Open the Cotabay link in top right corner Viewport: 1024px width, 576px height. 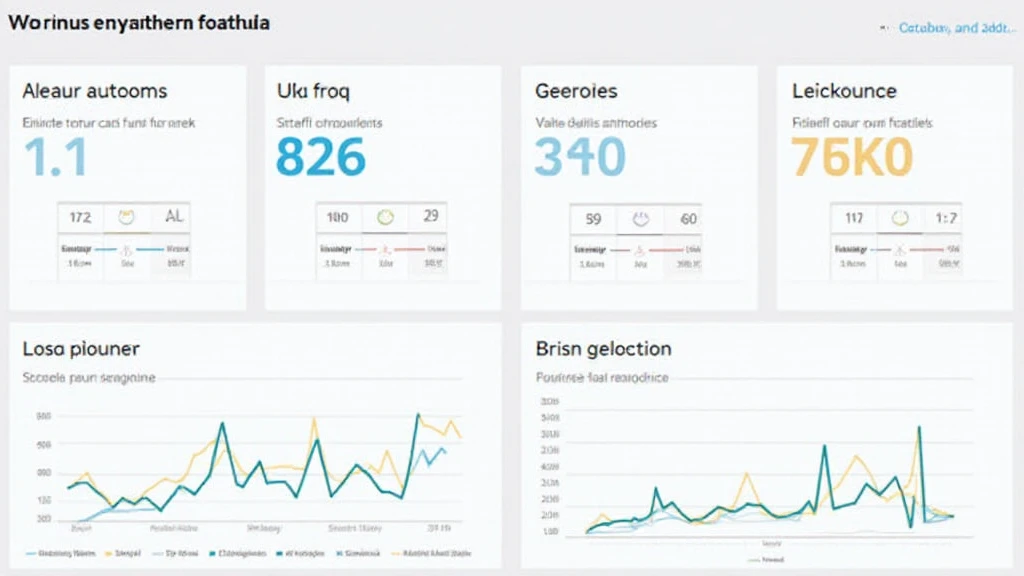coord(951,28)
